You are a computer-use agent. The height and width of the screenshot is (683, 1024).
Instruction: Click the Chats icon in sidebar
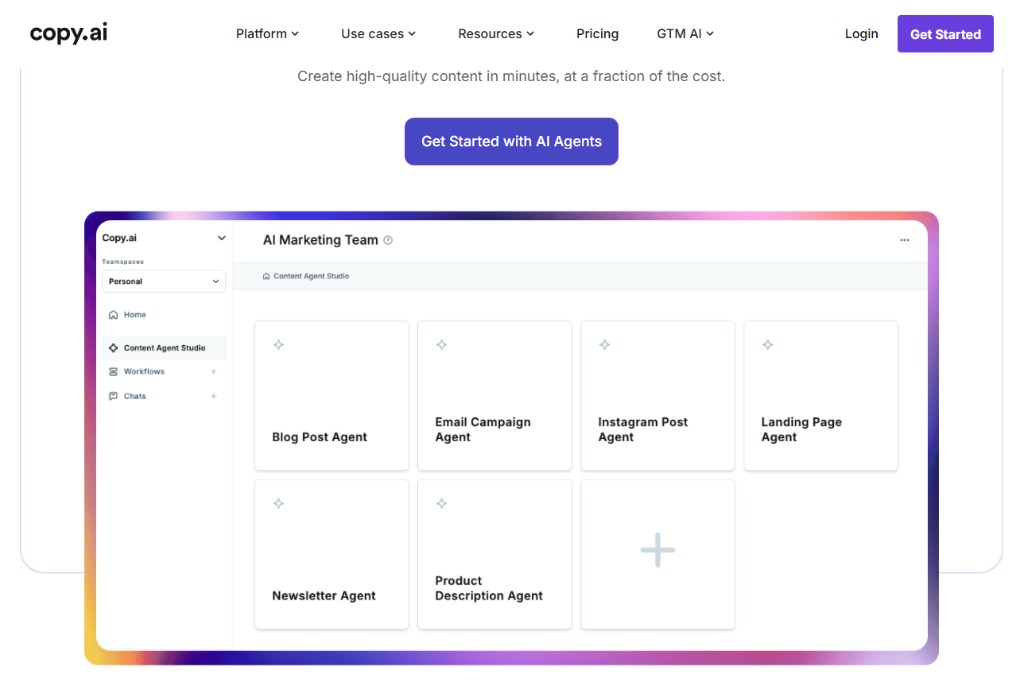pyautogui.click(x=113, y=396)
